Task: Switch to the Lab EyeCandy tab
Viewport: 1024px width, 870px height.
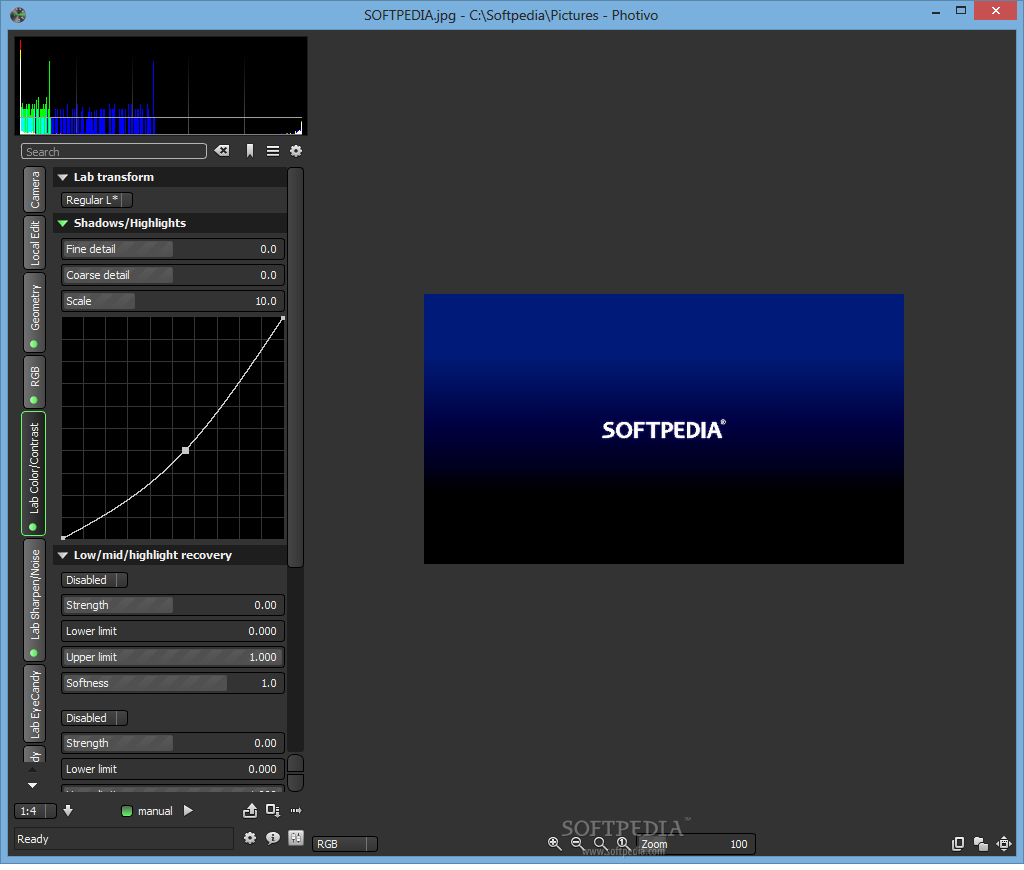Action: coord(35,703)
